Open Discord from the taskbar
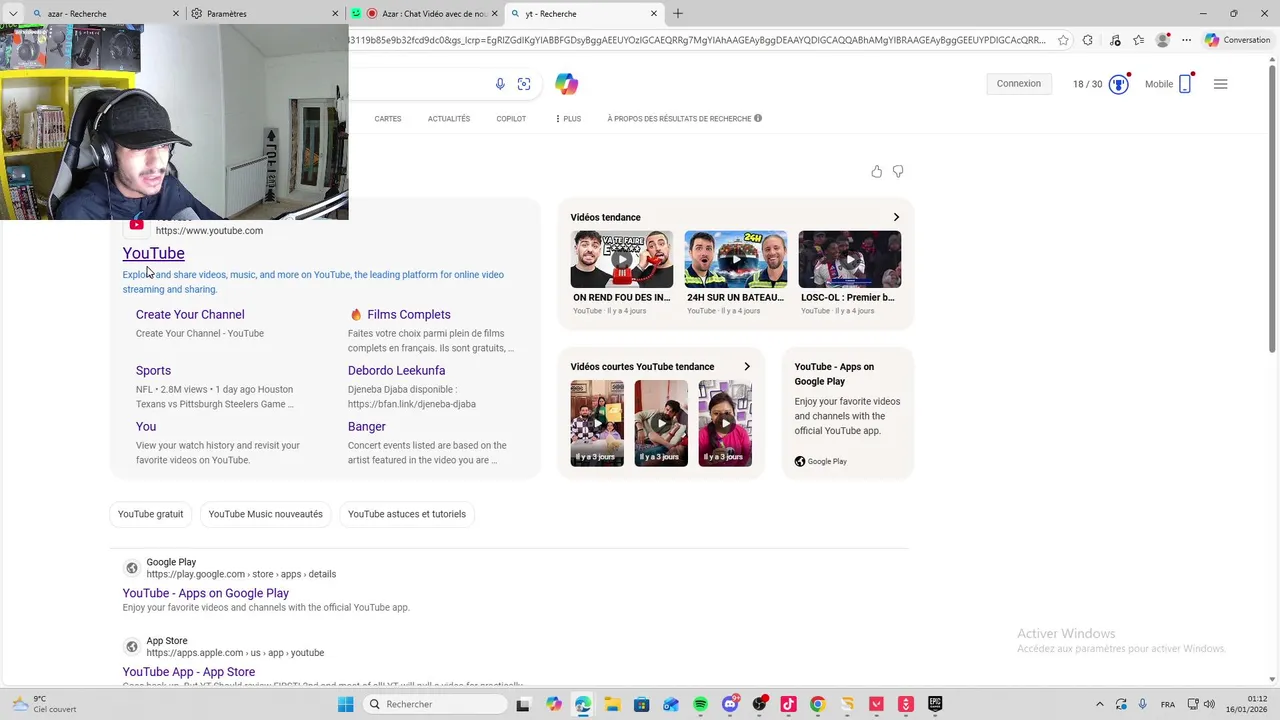 click(730, 704)
